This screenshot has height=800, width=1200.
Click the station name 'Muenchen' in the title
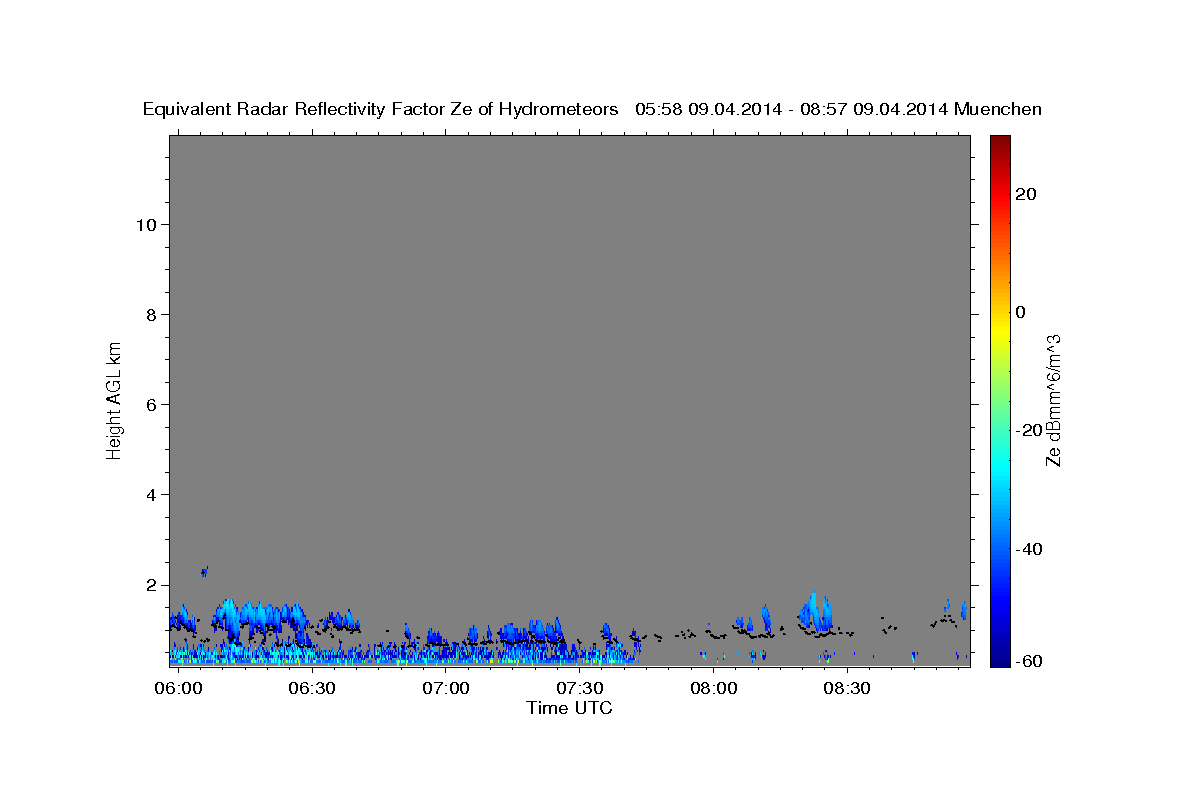[999, 109]
